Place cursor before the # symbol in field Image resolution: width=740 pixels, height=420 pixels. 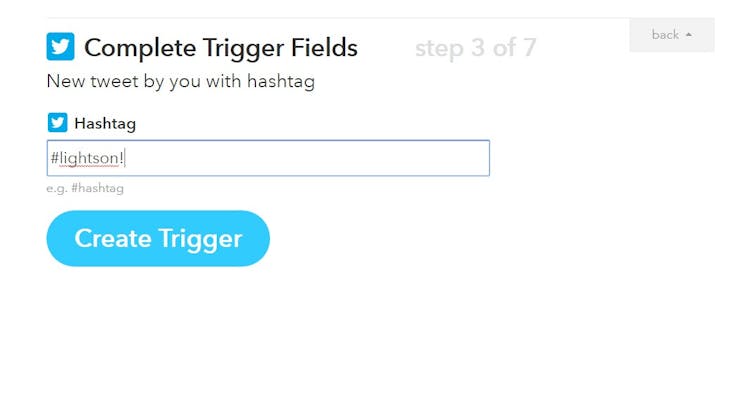click(51, 158)
